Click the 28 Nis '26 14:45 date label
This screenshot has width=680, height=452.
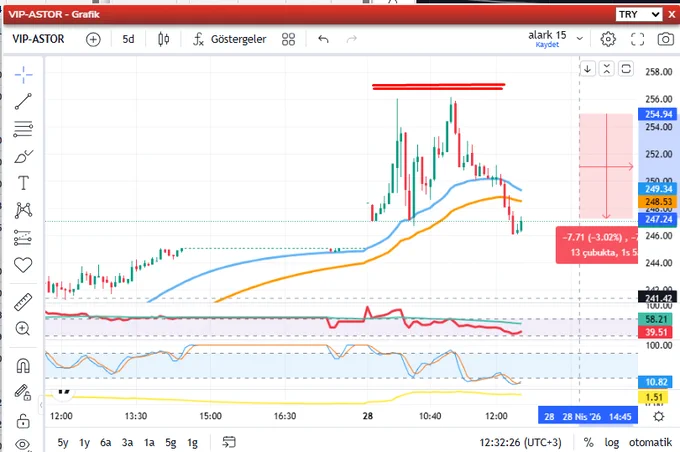tap(588, 416)
